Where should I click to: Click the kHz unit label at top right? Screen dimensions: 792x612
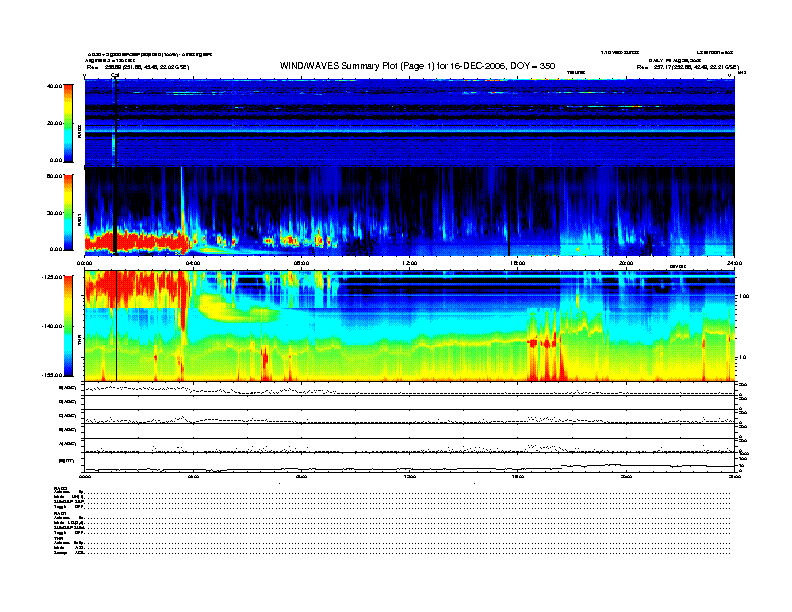[741, 73]
